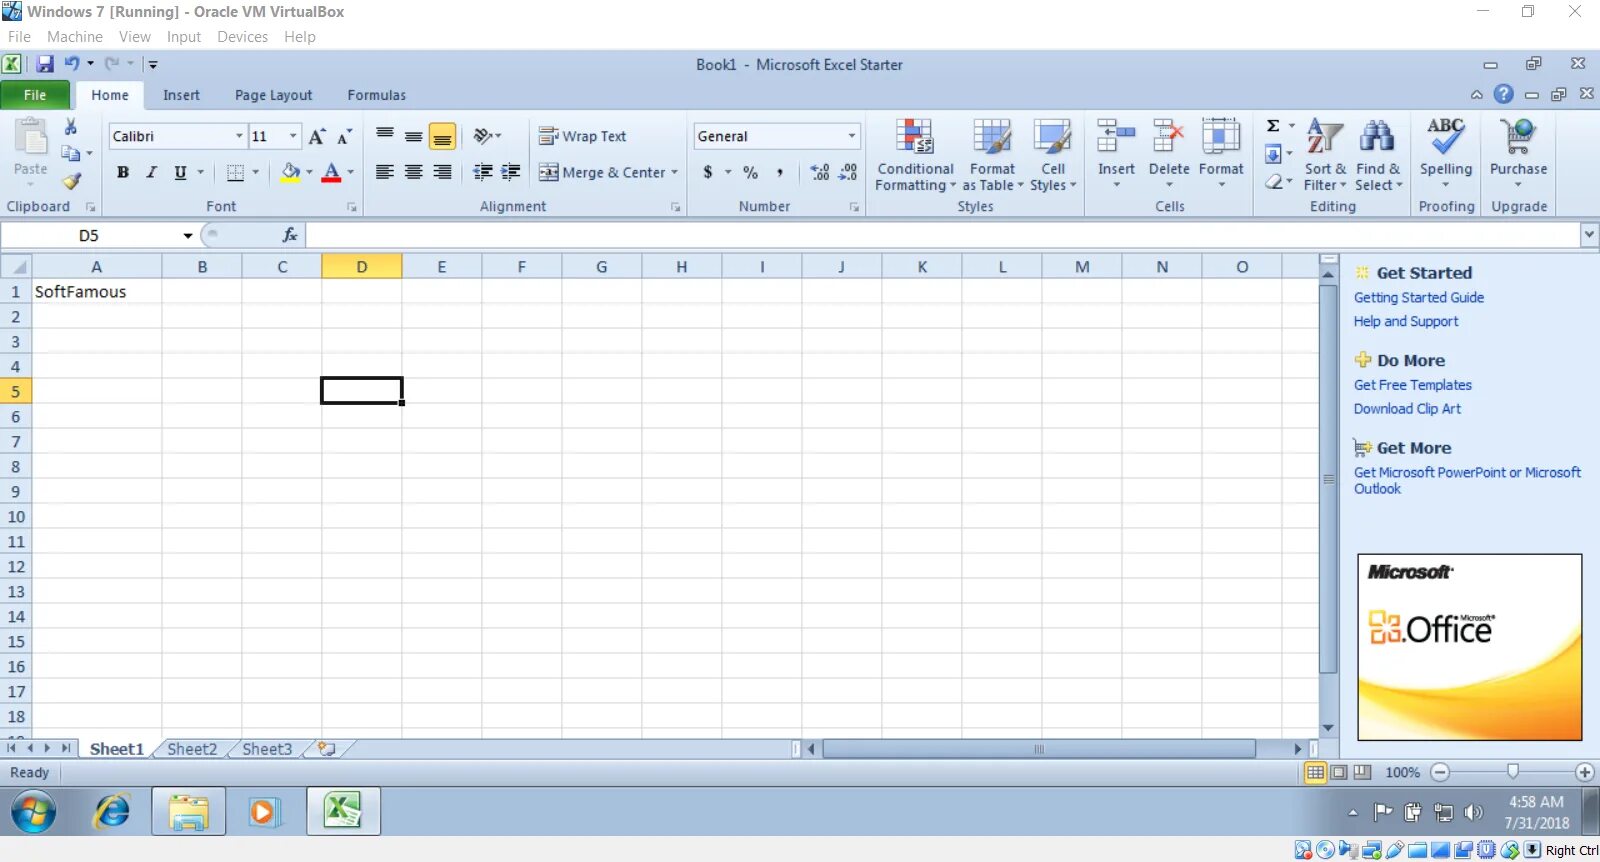The height and width of the screenshot is (862, 1600).
Task: Open the Getting Started Guide link
Action: [1418, 297]
